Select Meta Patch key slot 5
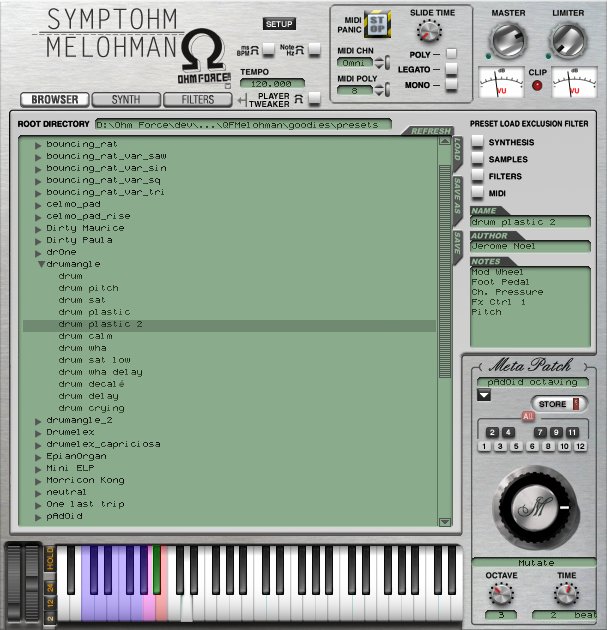This screenshot has height=630, width=607. 516,446
